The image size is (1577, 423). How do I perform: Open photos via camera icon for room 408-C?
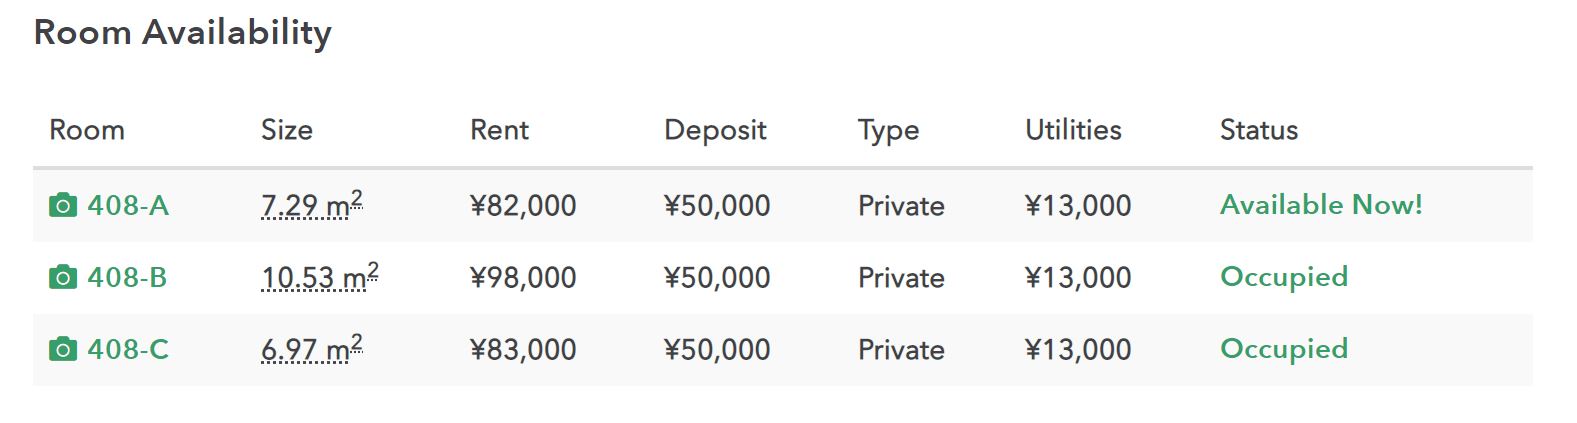[62, 350]
